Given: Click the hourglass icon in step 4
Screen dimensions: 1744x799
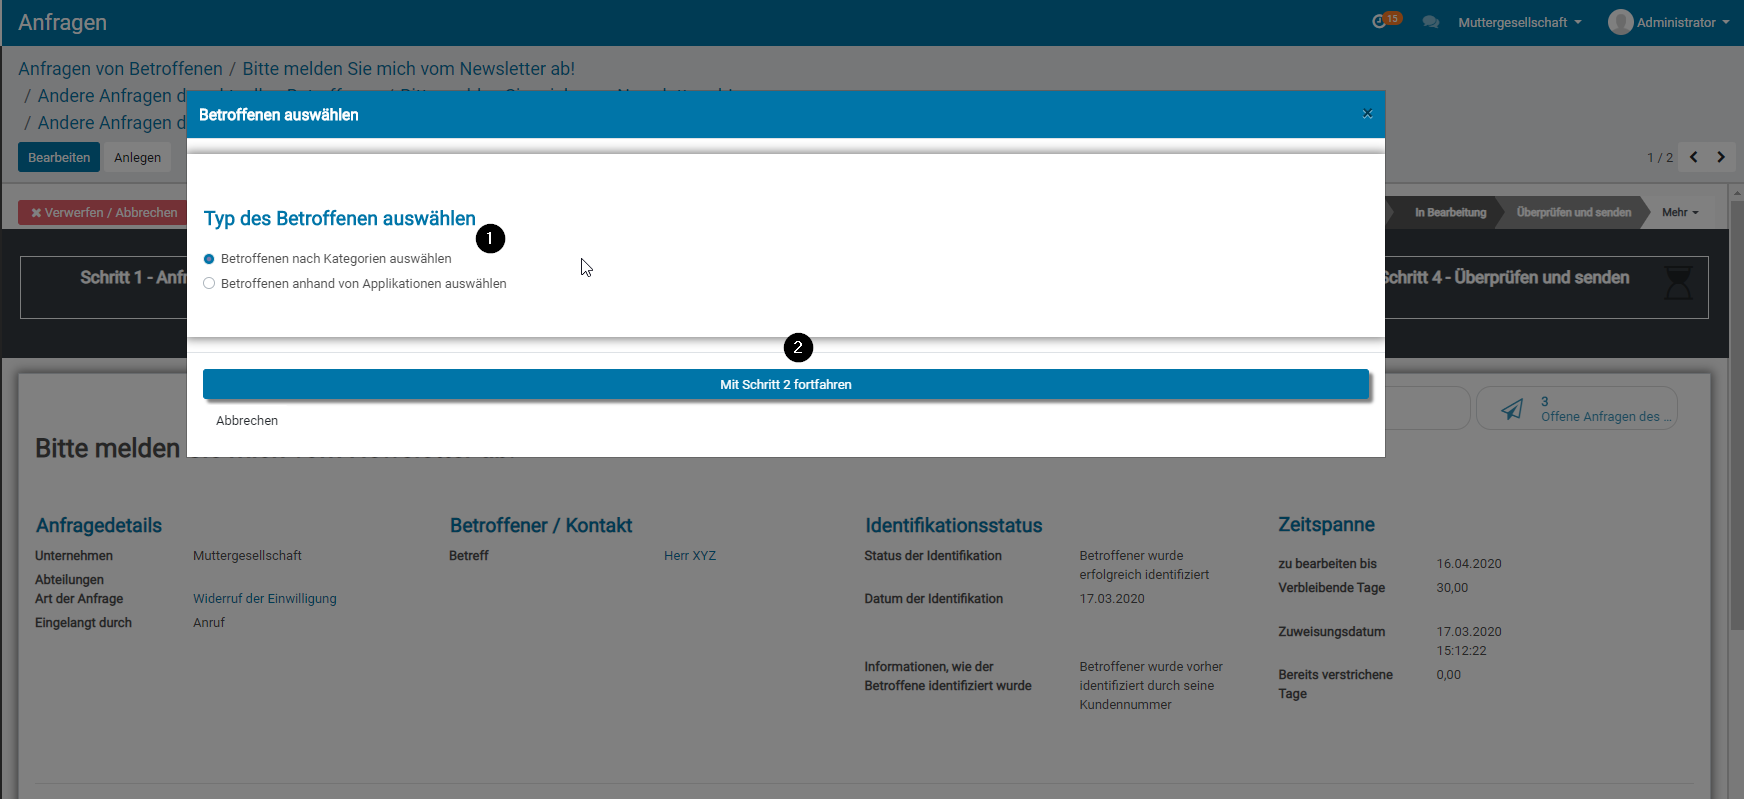Looking at the screenshot, I should coord(1678,283).
